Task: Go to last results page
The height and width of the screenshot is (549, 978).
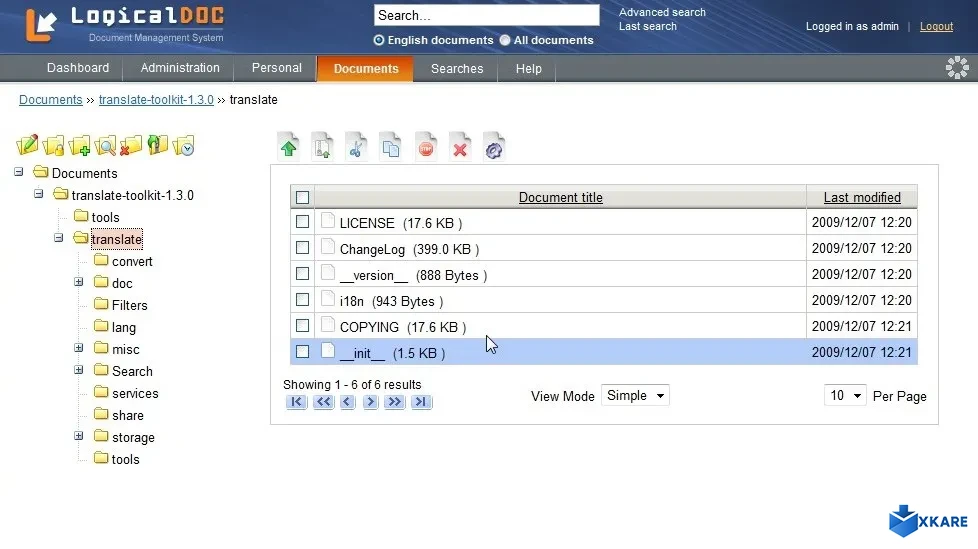Action: click(422, 402)
